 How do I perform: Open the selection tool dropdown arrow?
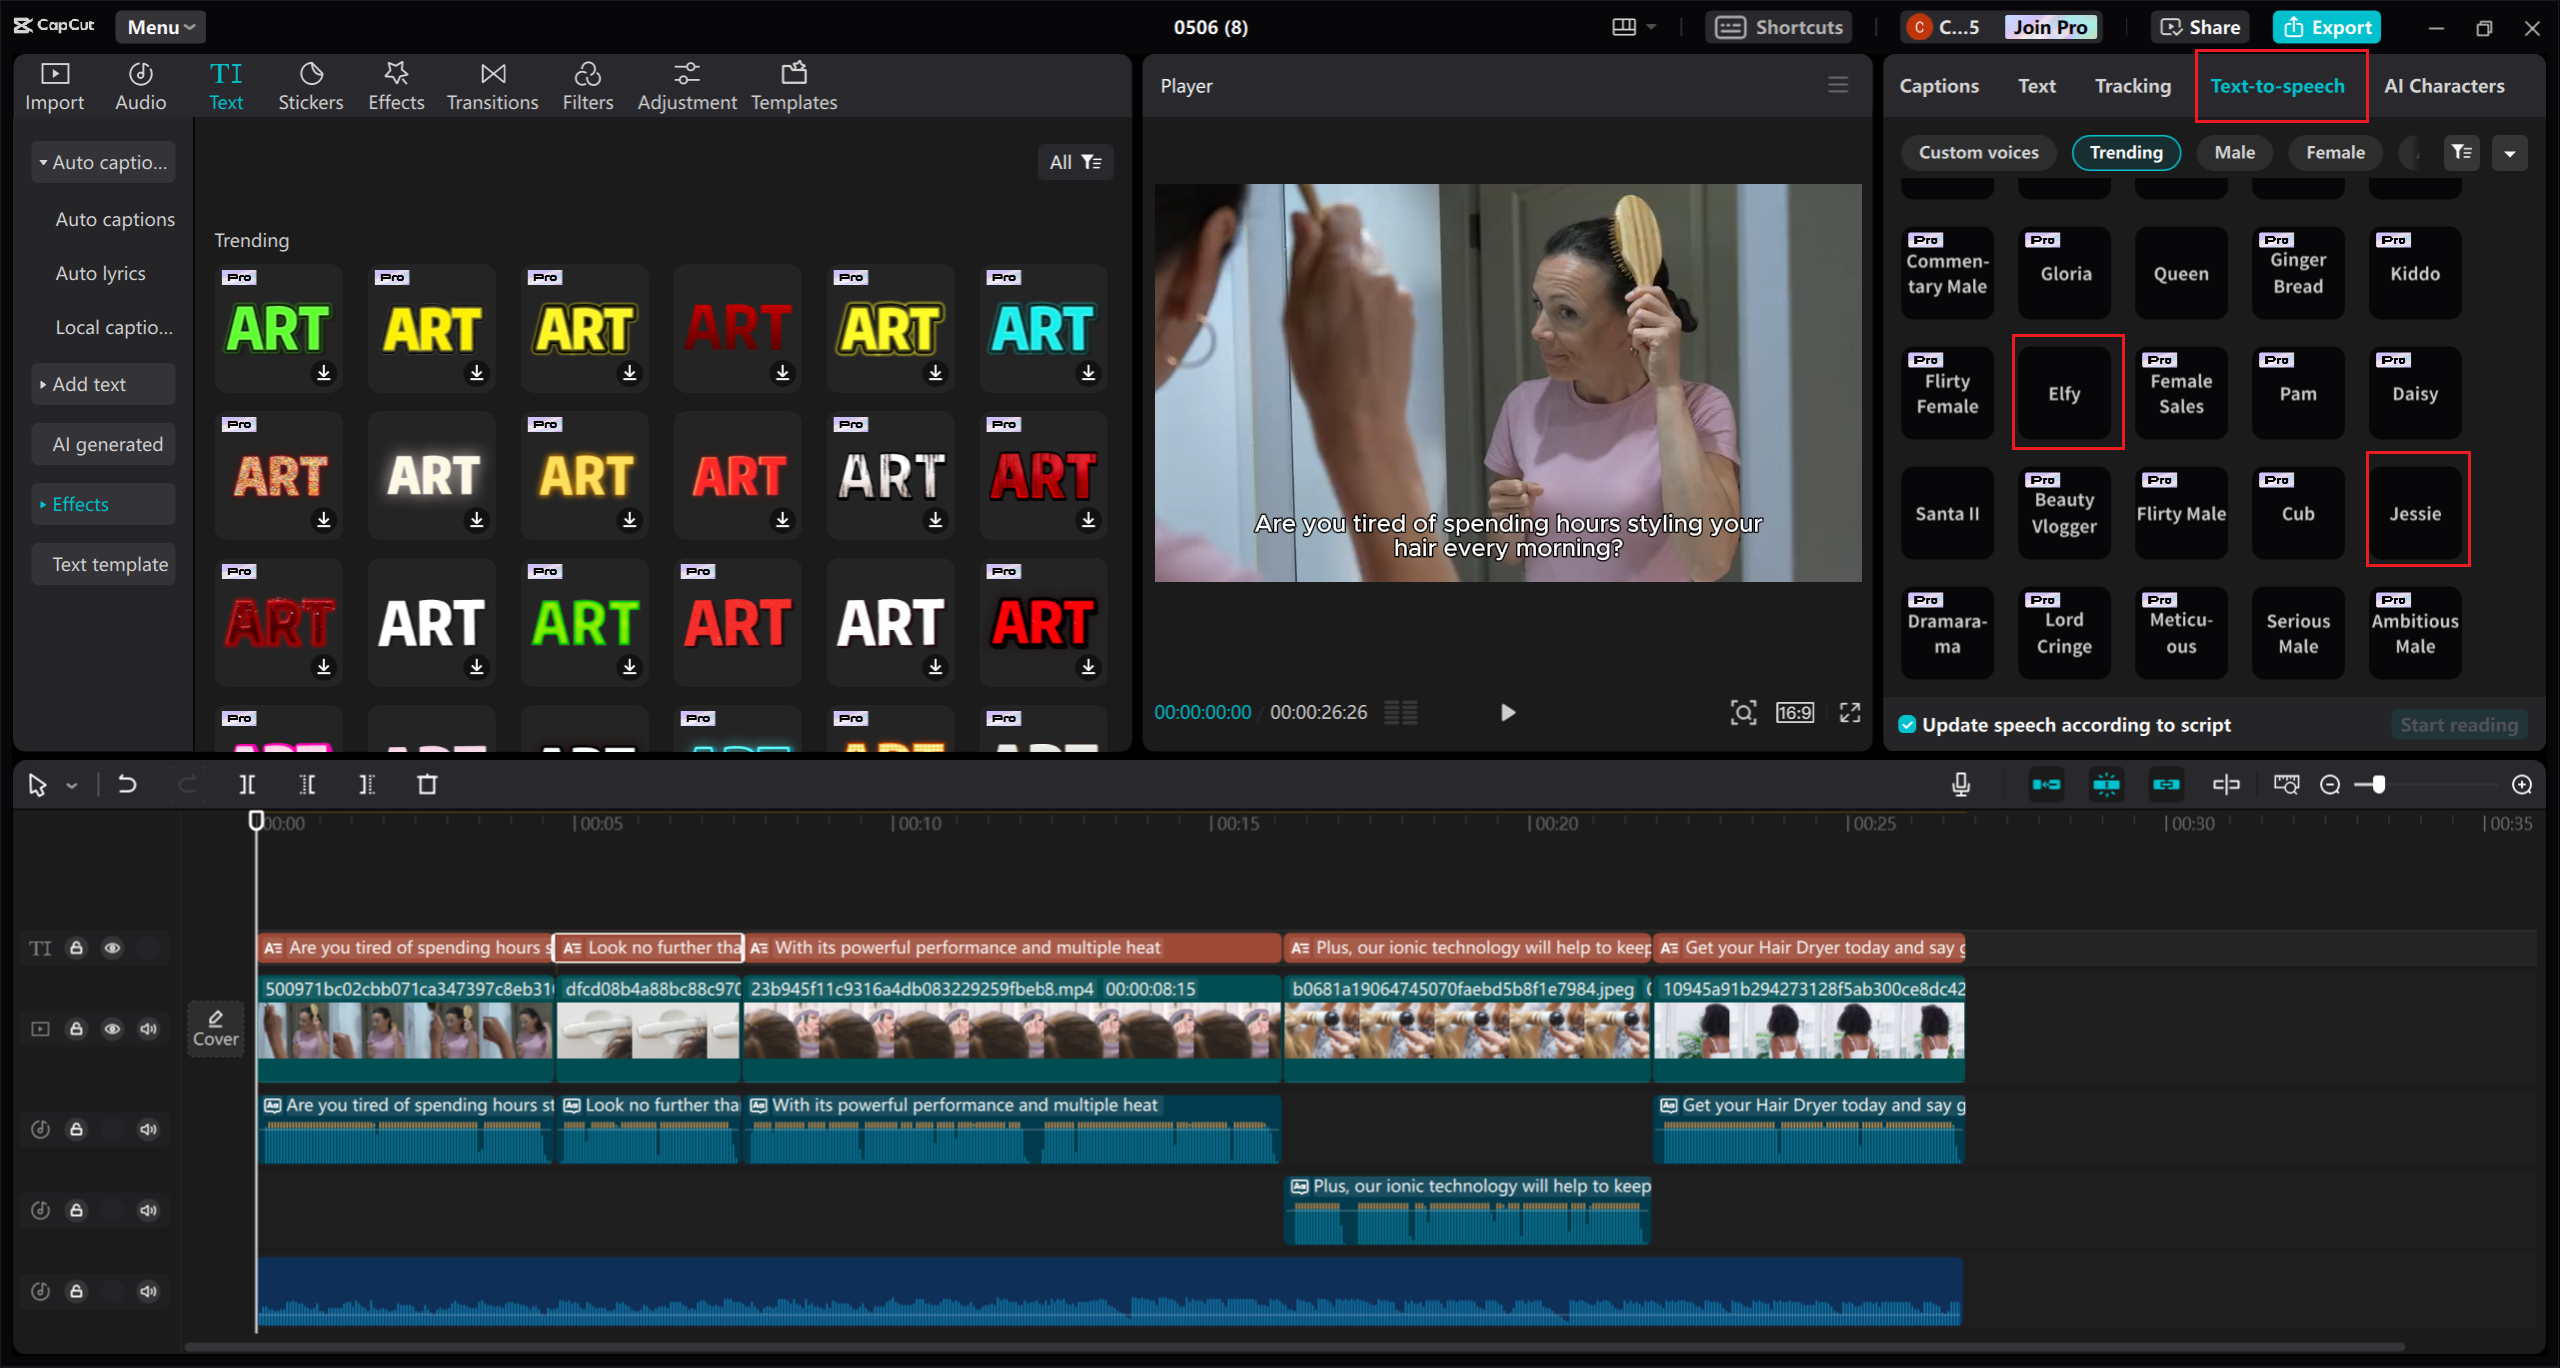click(x=71, y=786)
